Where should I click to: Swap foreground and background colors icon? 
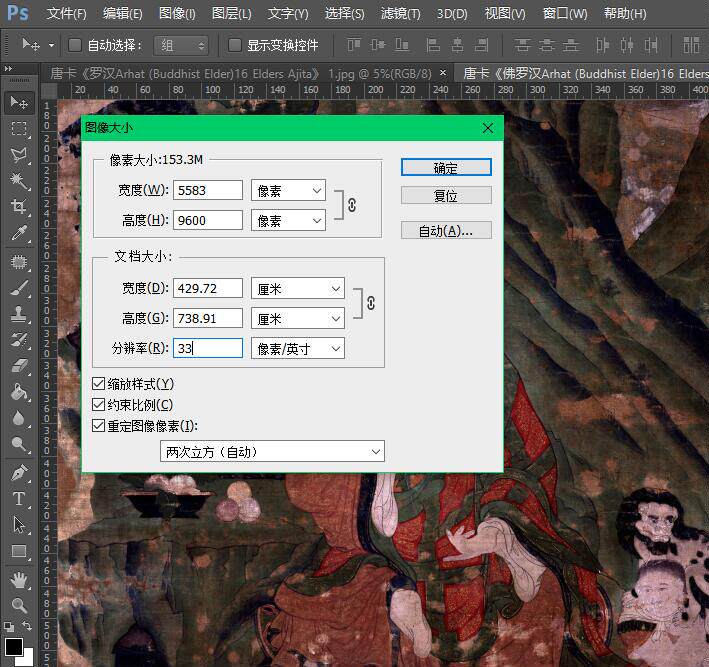pos(27,625)
